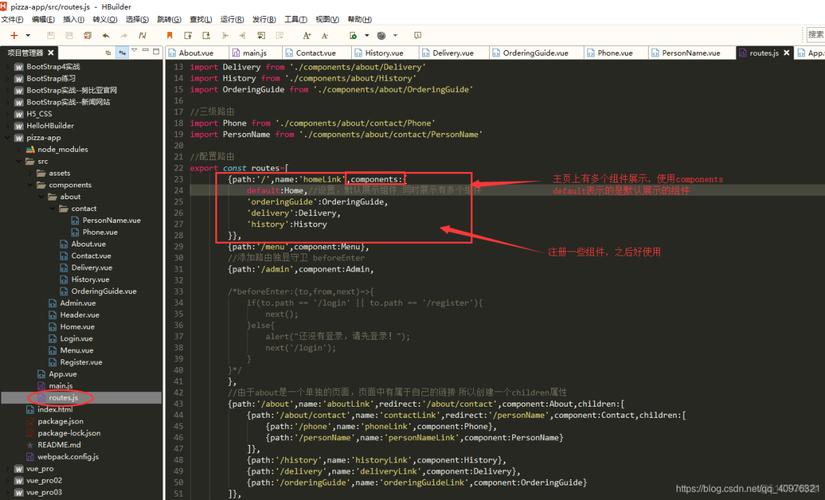Open Register.vue from the project tree
Viewport: 825px width, 500px height.
(x=81, y=363)
